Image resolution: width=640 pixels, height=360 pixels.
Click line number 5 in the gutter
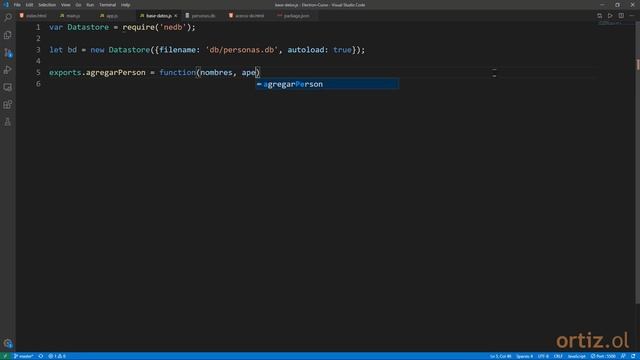38,73
